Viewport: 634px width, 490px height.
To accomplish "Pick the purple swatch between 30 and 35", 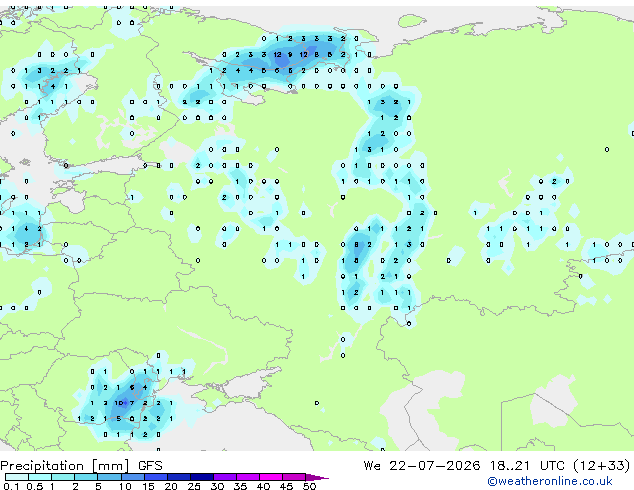I will [x=225, y=477].
